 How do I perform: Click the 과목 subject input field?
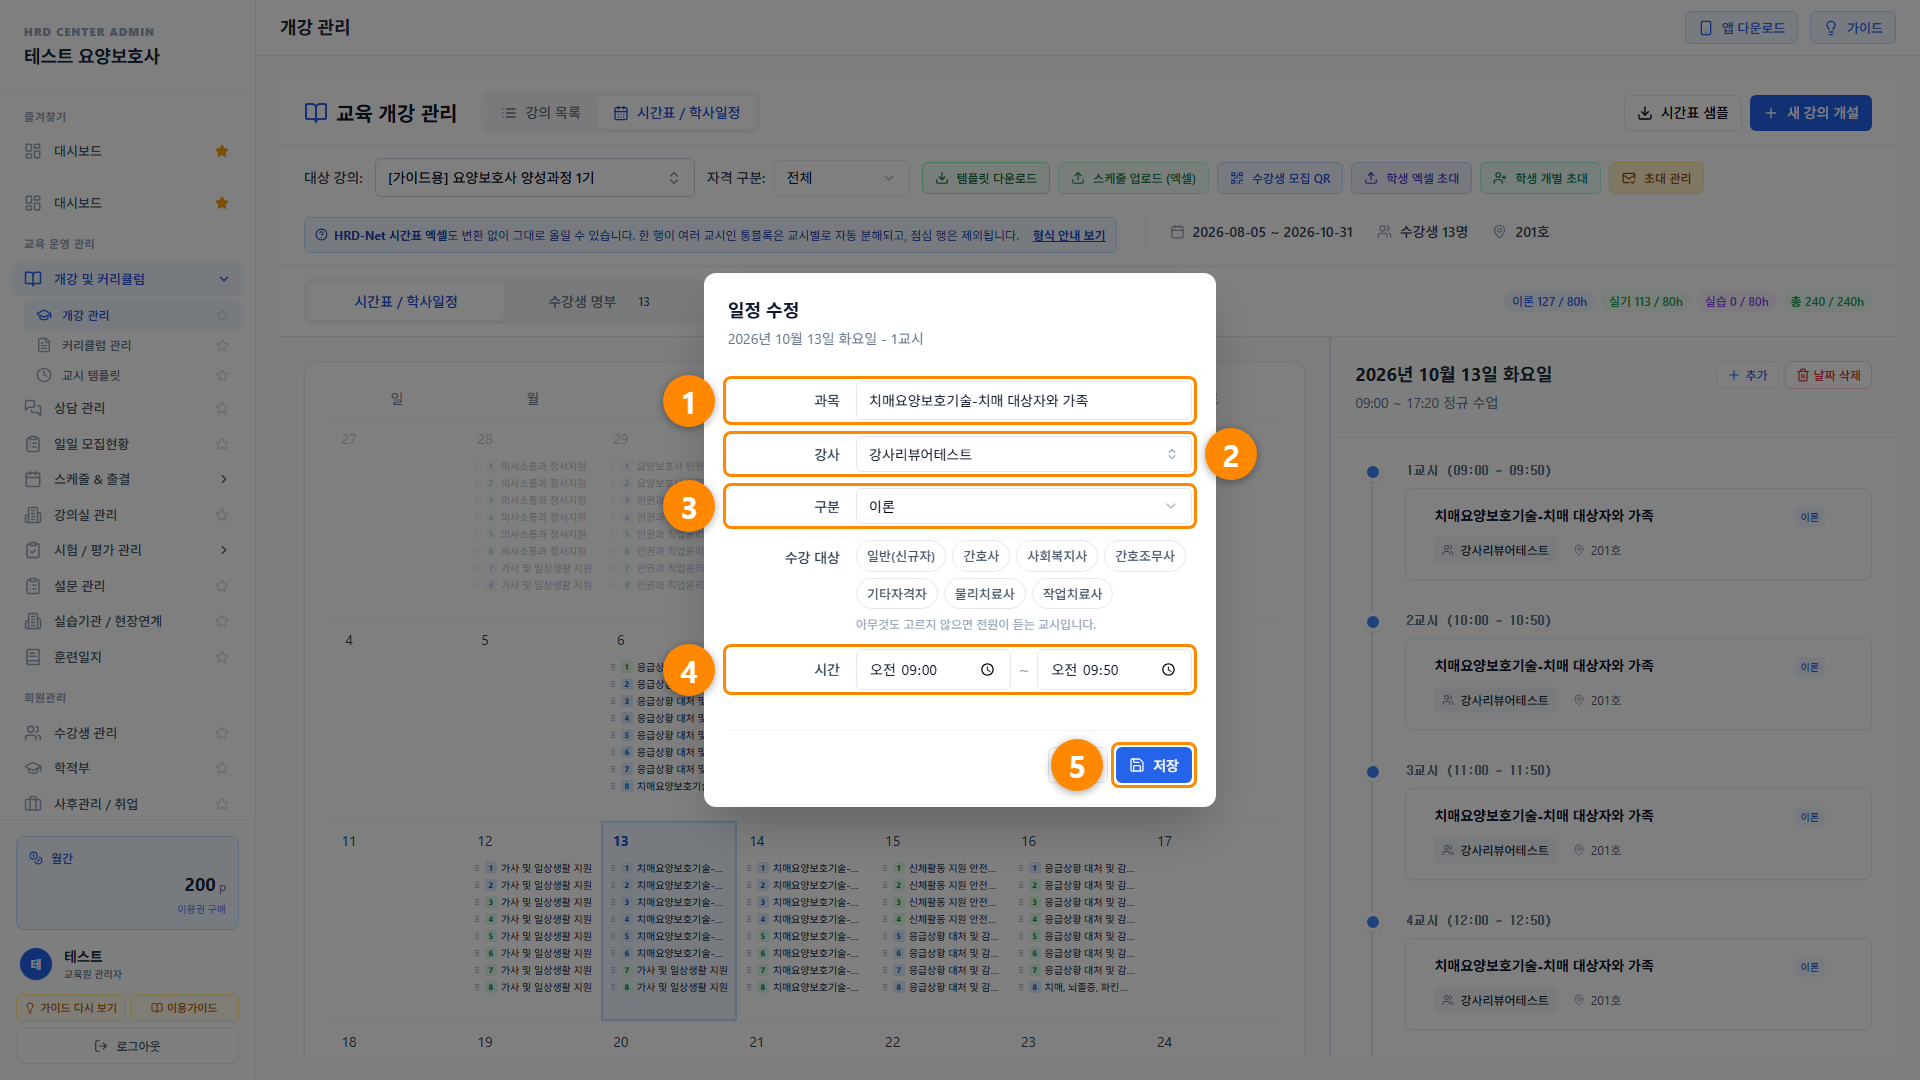[x=1024, y=400]
